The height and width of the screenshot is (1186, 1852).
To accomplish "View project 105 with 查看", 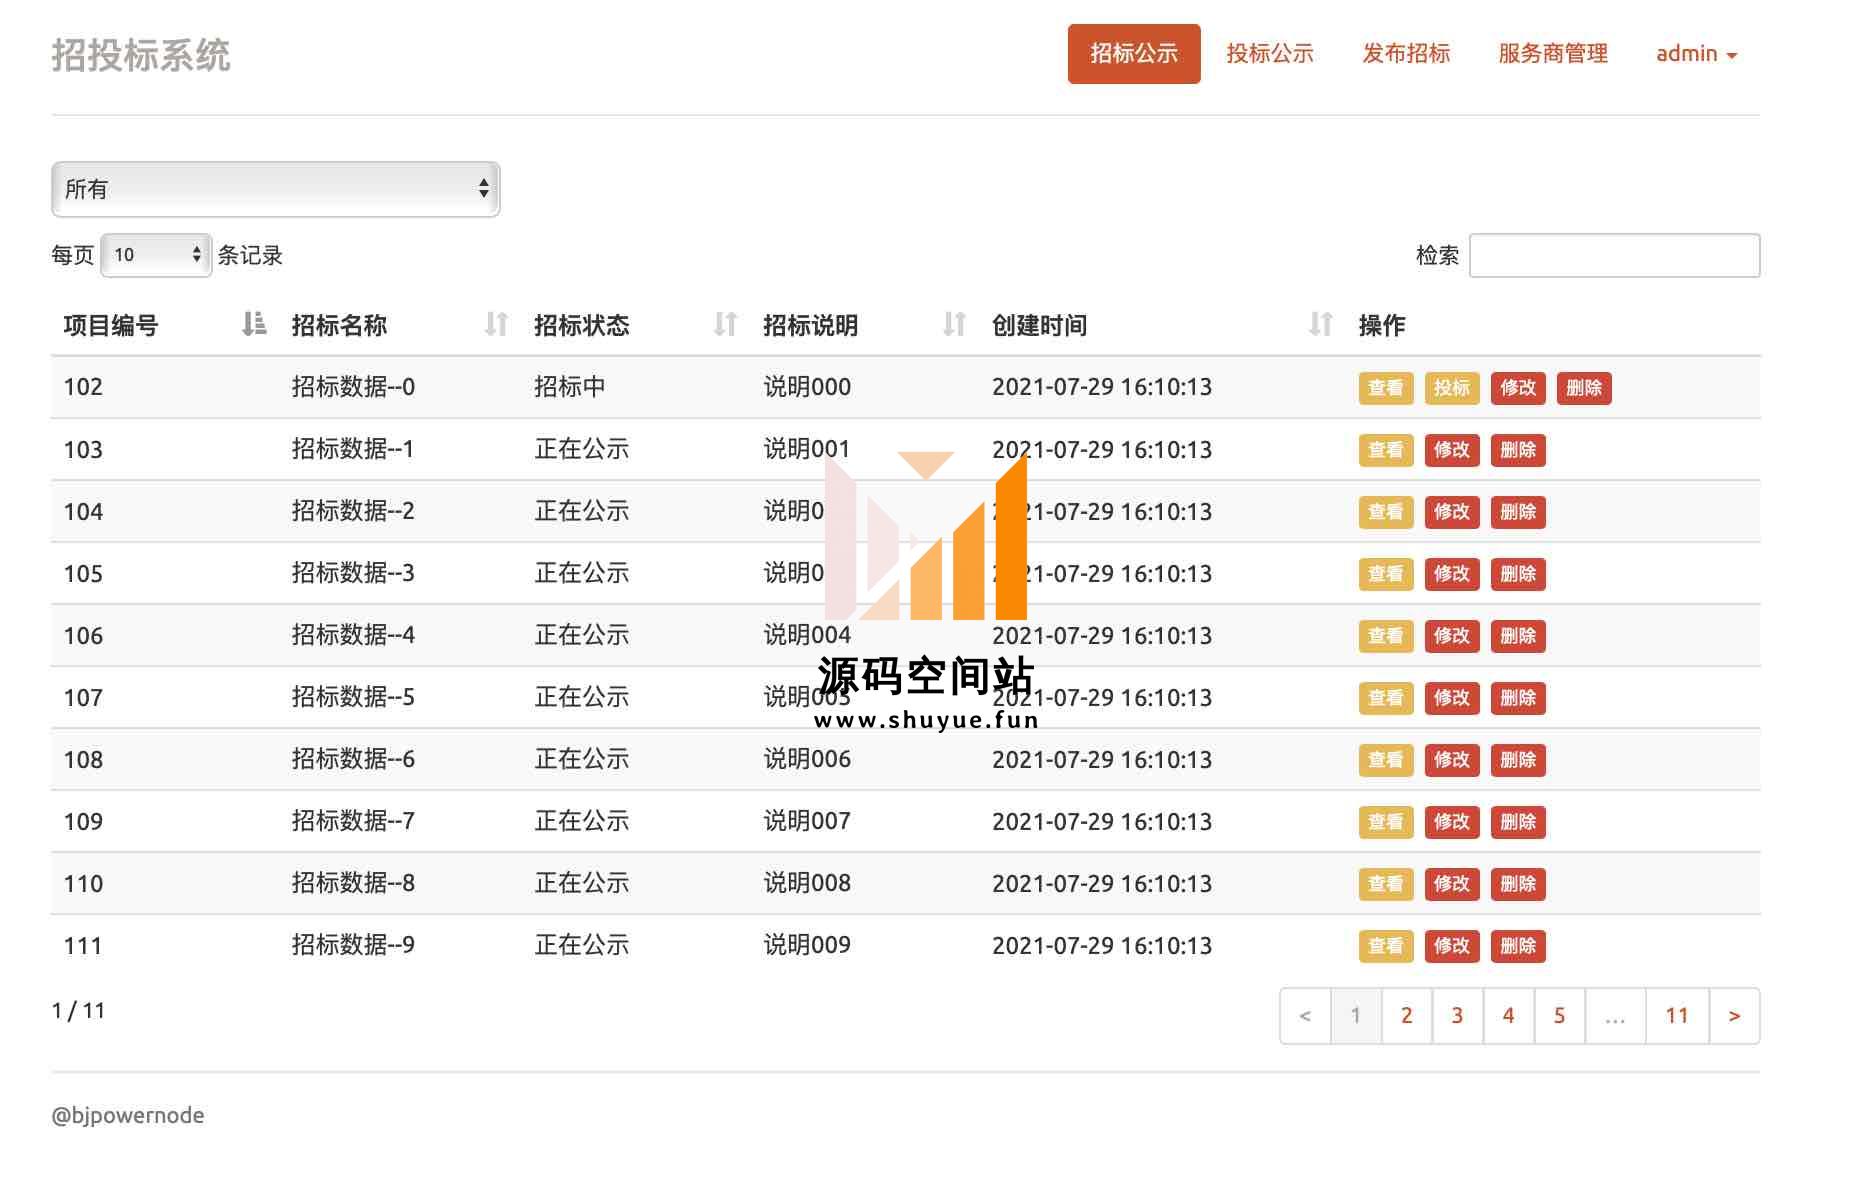I will point(1386,574).
